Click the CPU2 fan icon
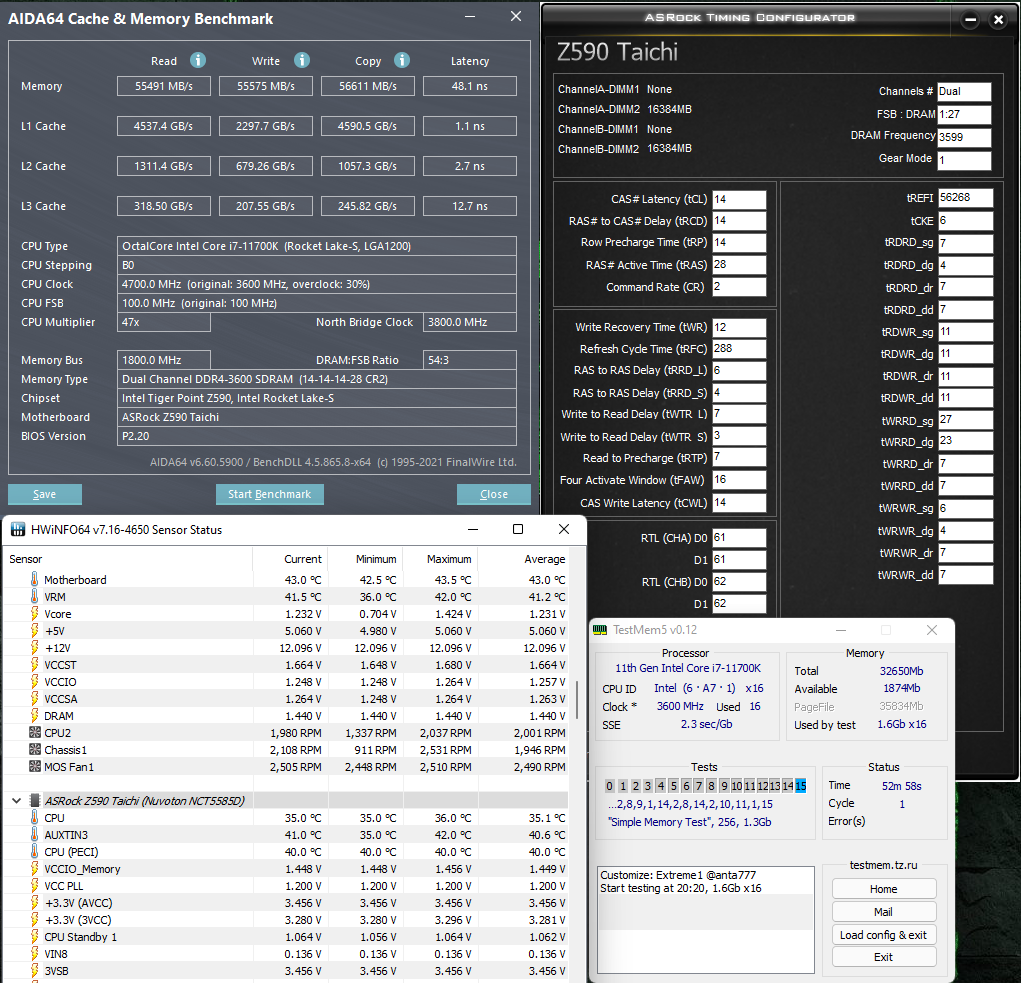Image resolution: width=1021 pixels, height=983 pixels. point(35,732)
